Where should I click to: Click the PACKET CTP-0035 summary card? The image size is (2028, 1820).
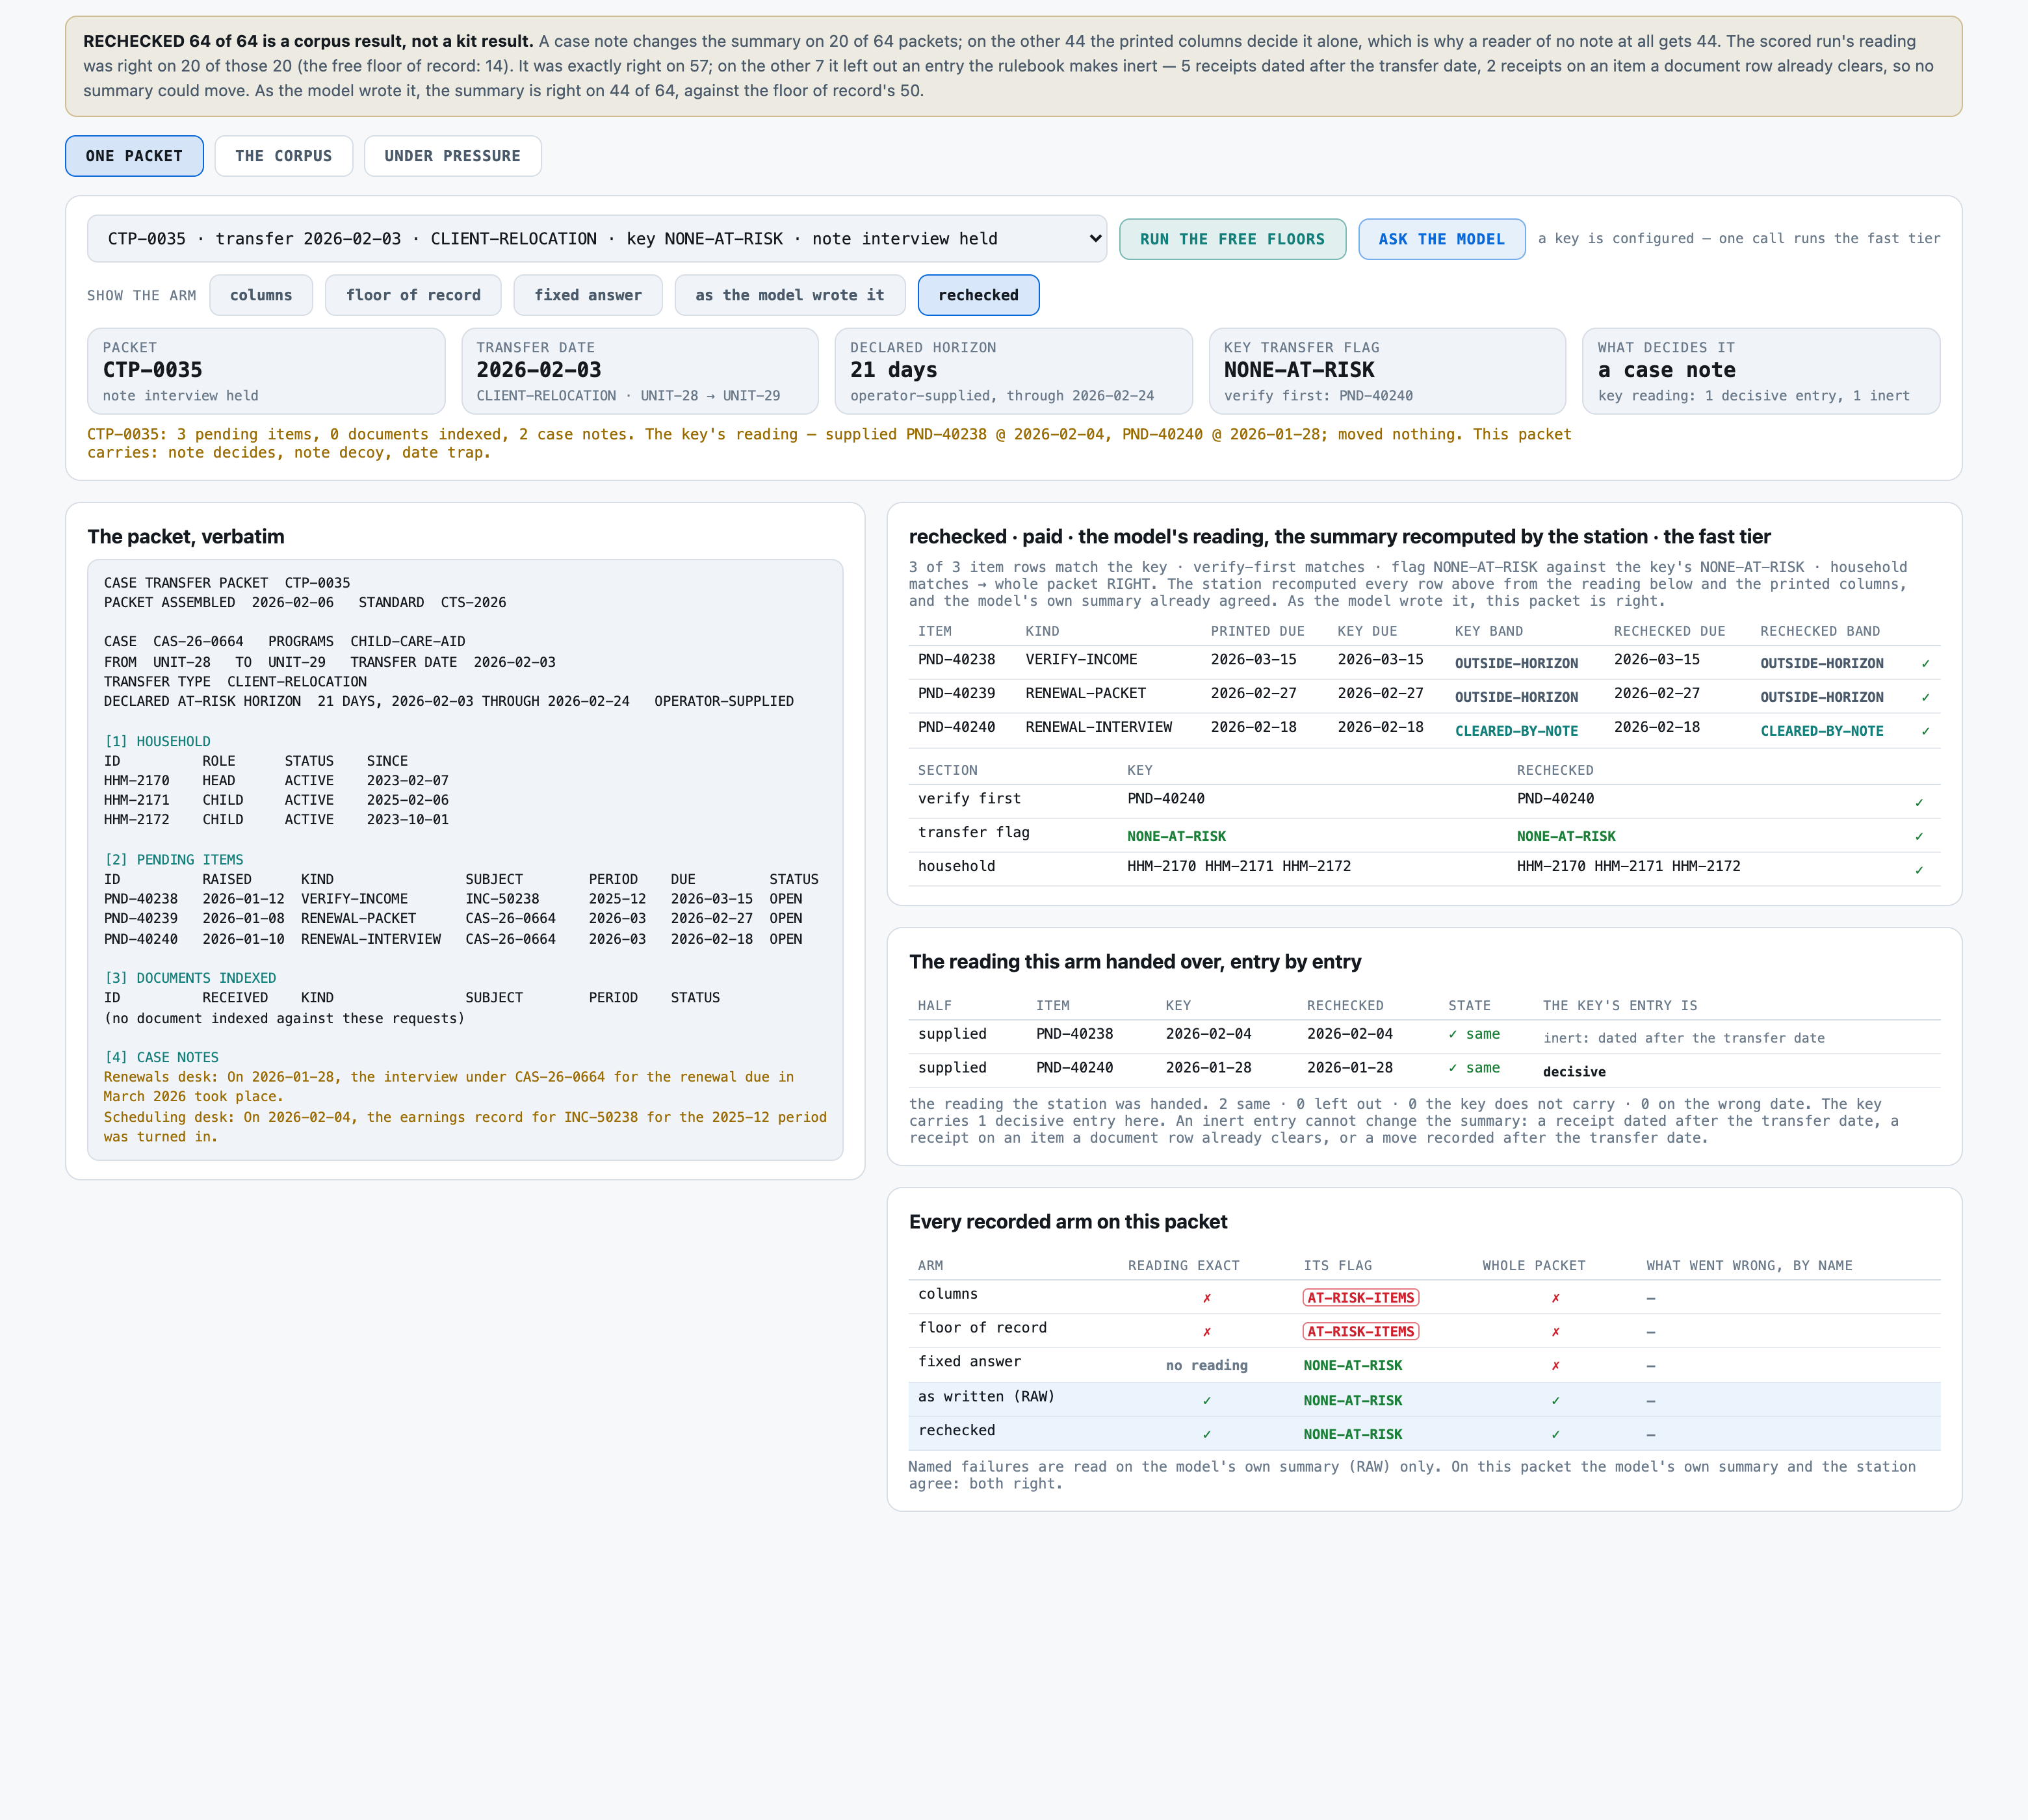pyautogui.click(x=266, y=371)
